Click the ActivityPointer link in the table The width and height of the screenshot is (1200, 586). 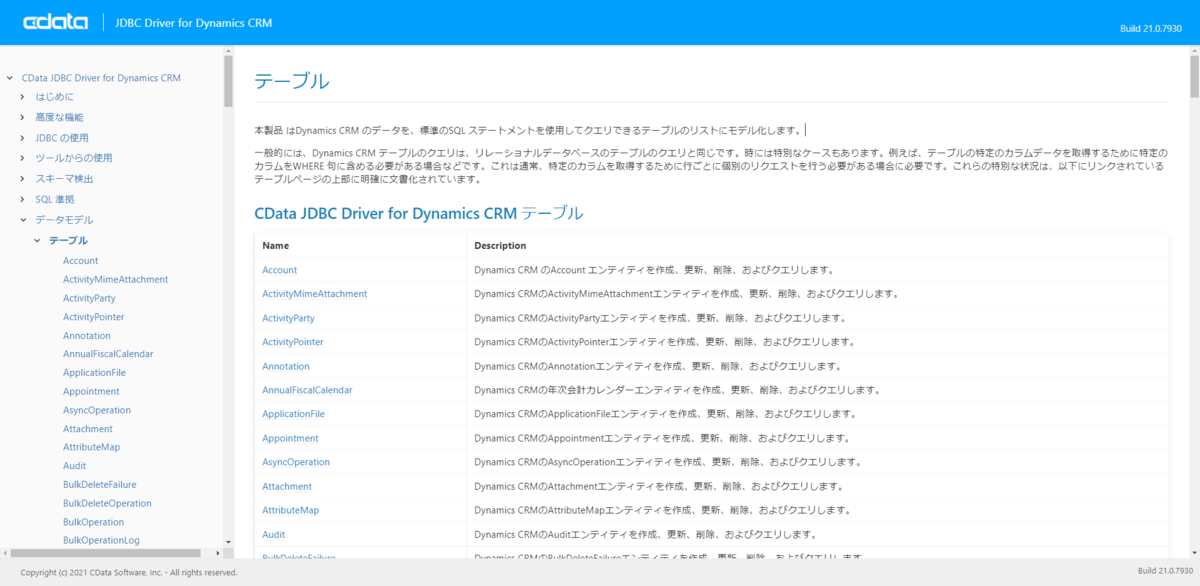(x=293, y=342)
